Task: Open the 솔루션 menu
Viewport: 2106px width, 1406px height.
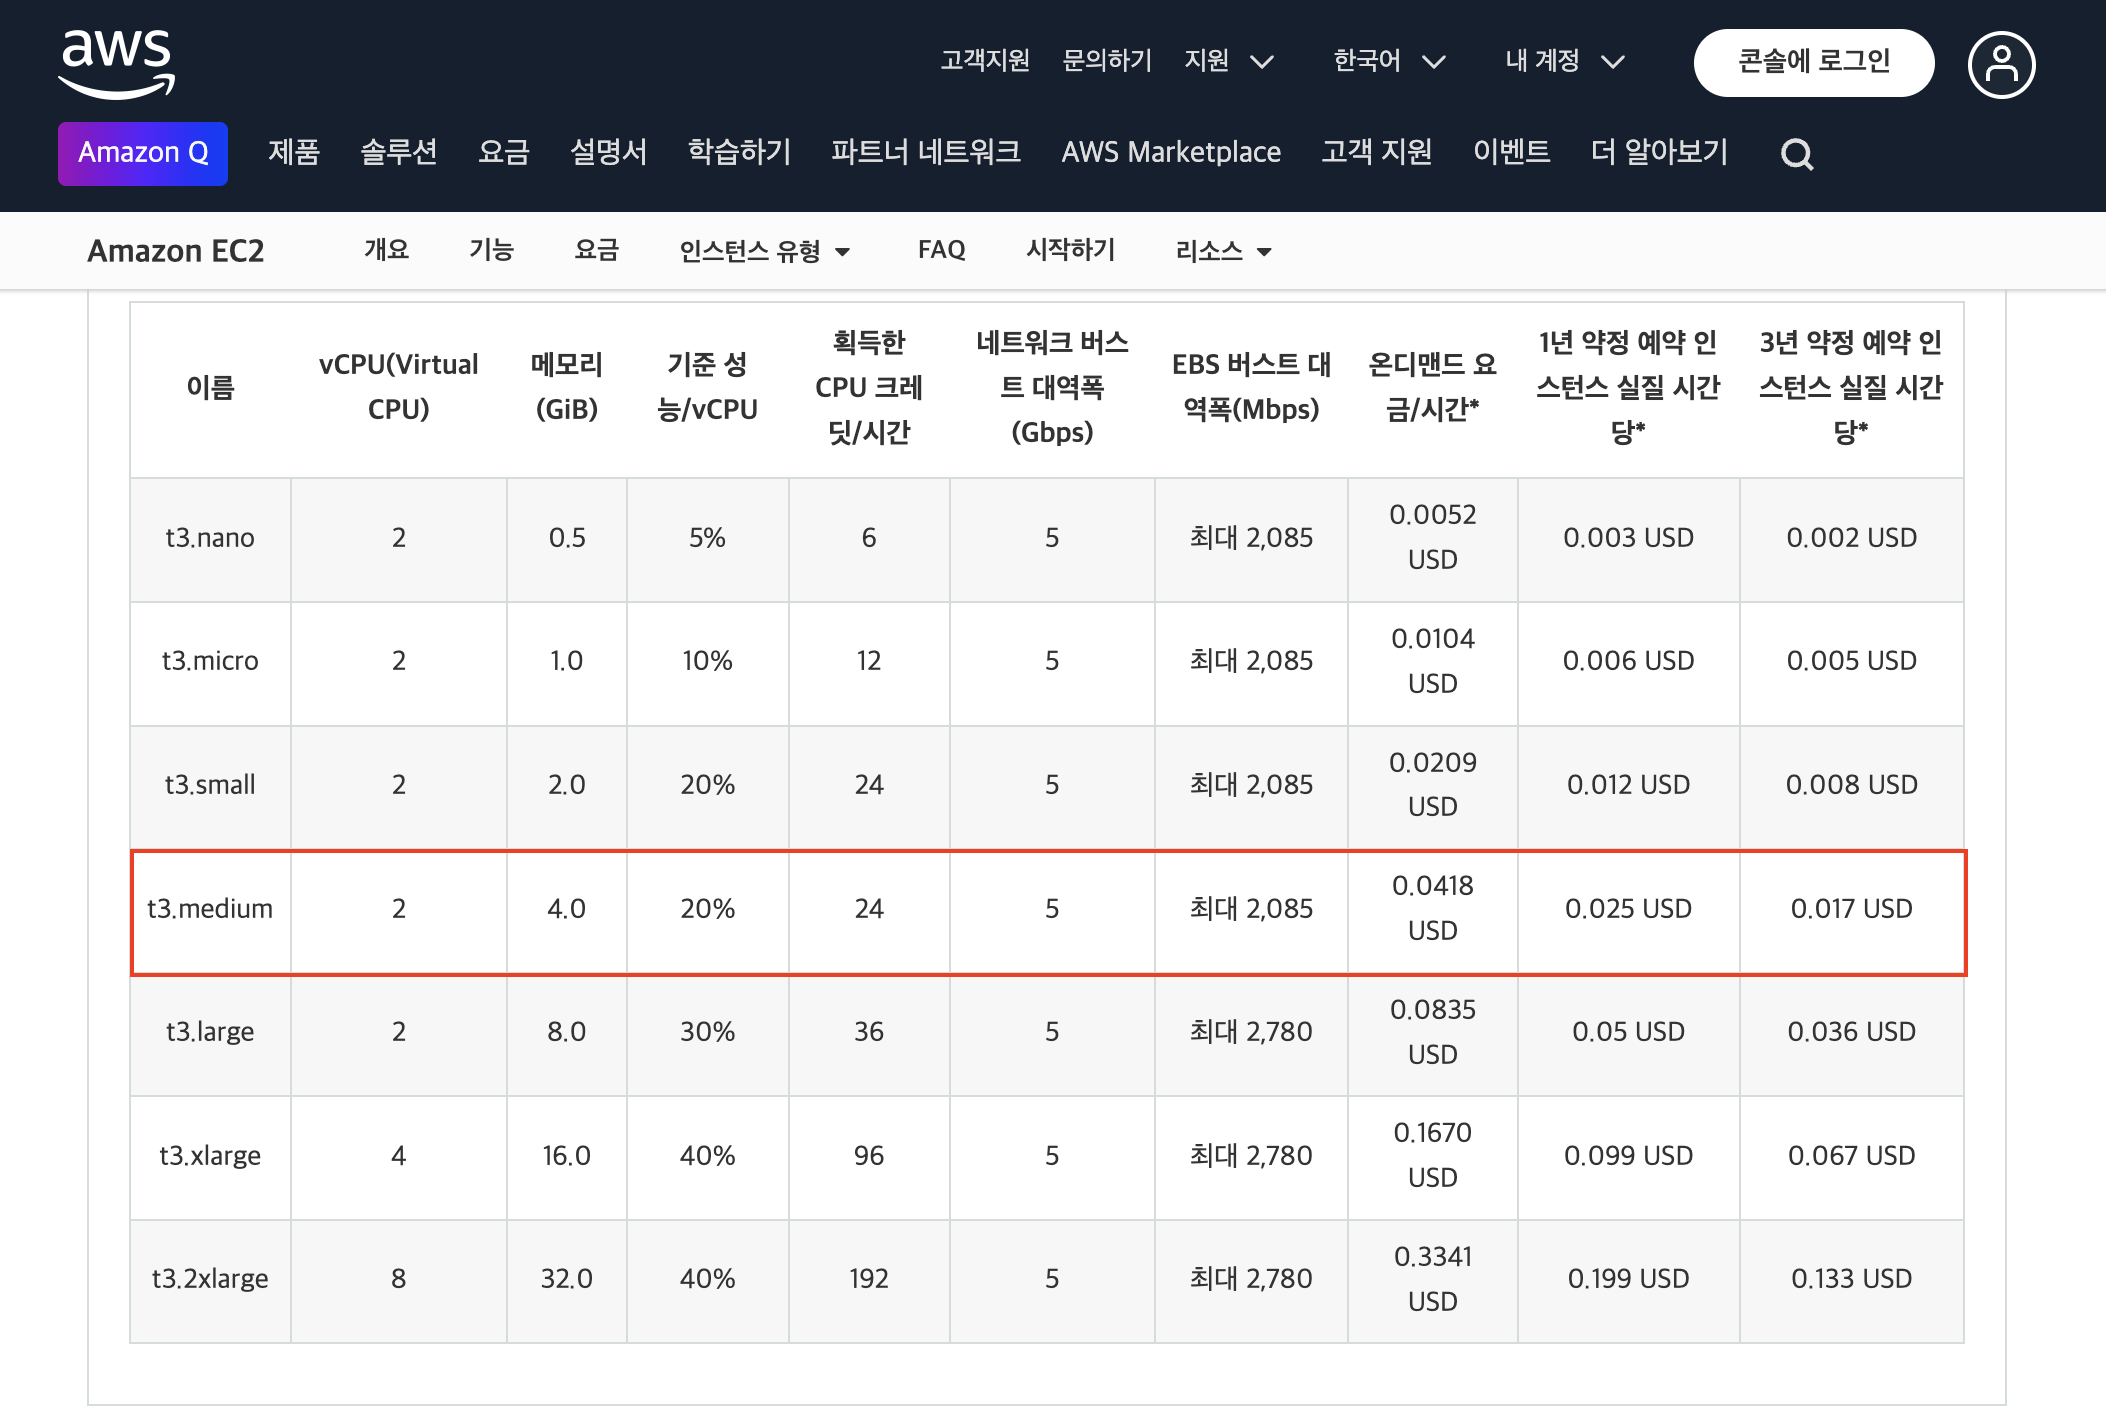Action: point(398,152)
